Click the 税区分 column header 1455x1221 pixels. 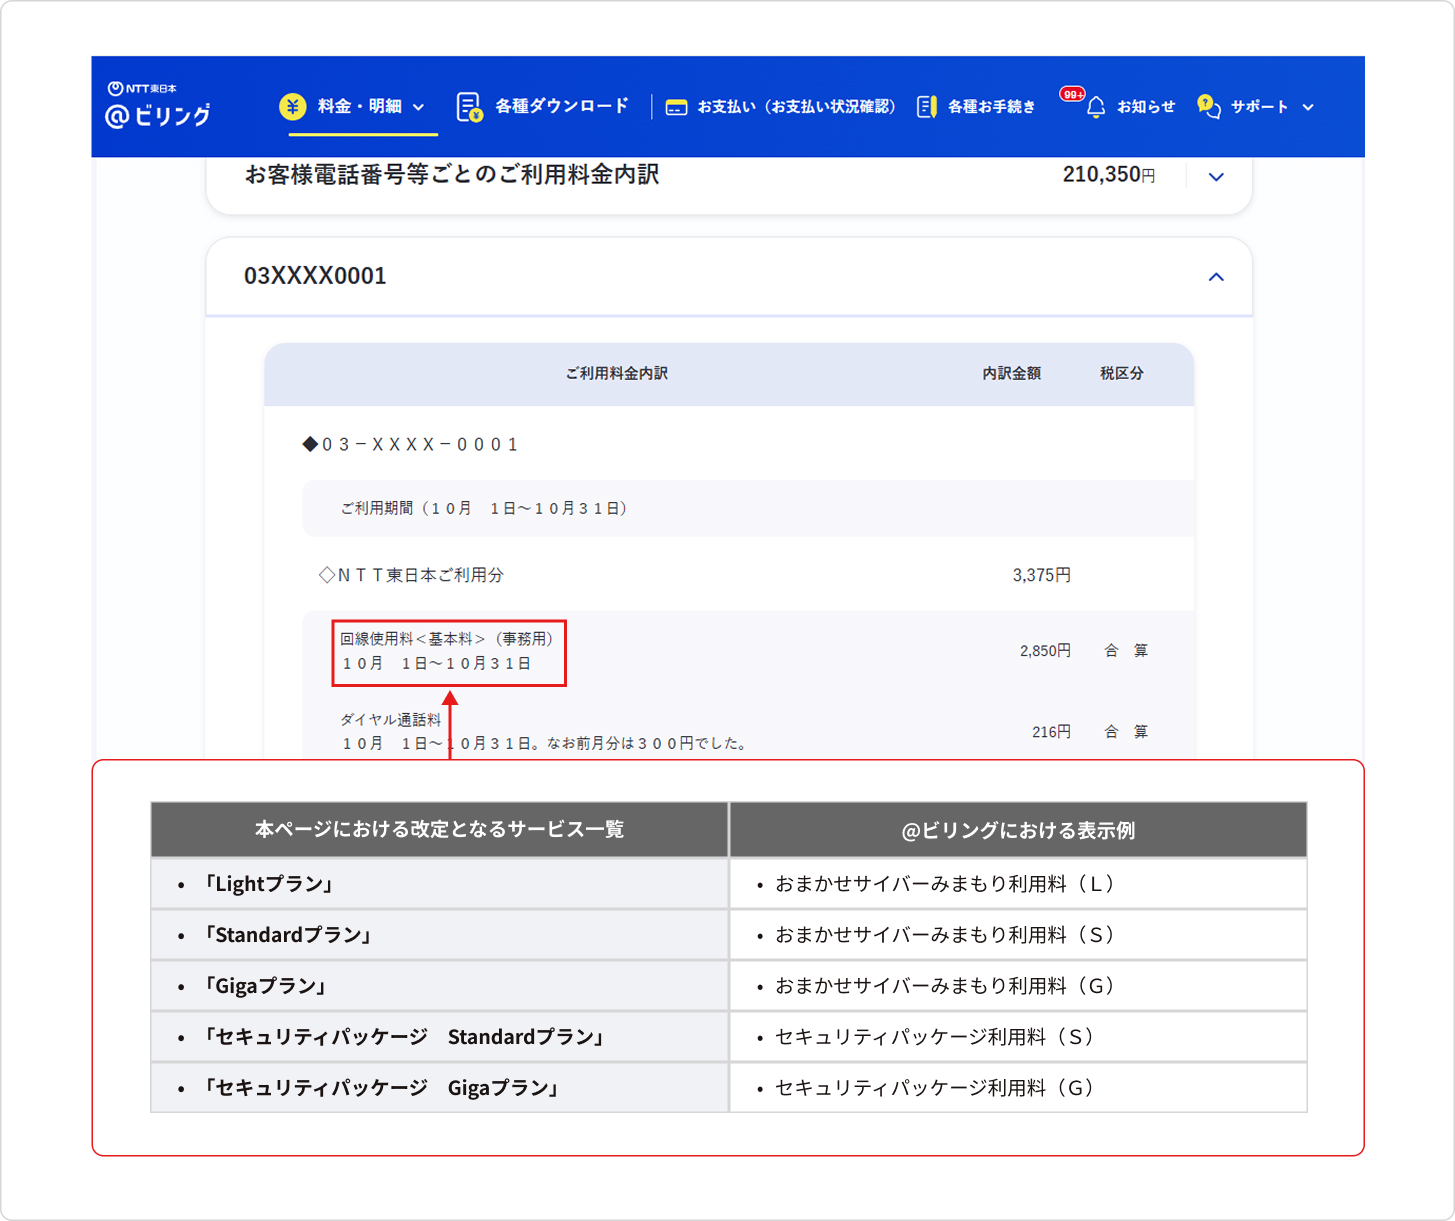(1121, 373)
